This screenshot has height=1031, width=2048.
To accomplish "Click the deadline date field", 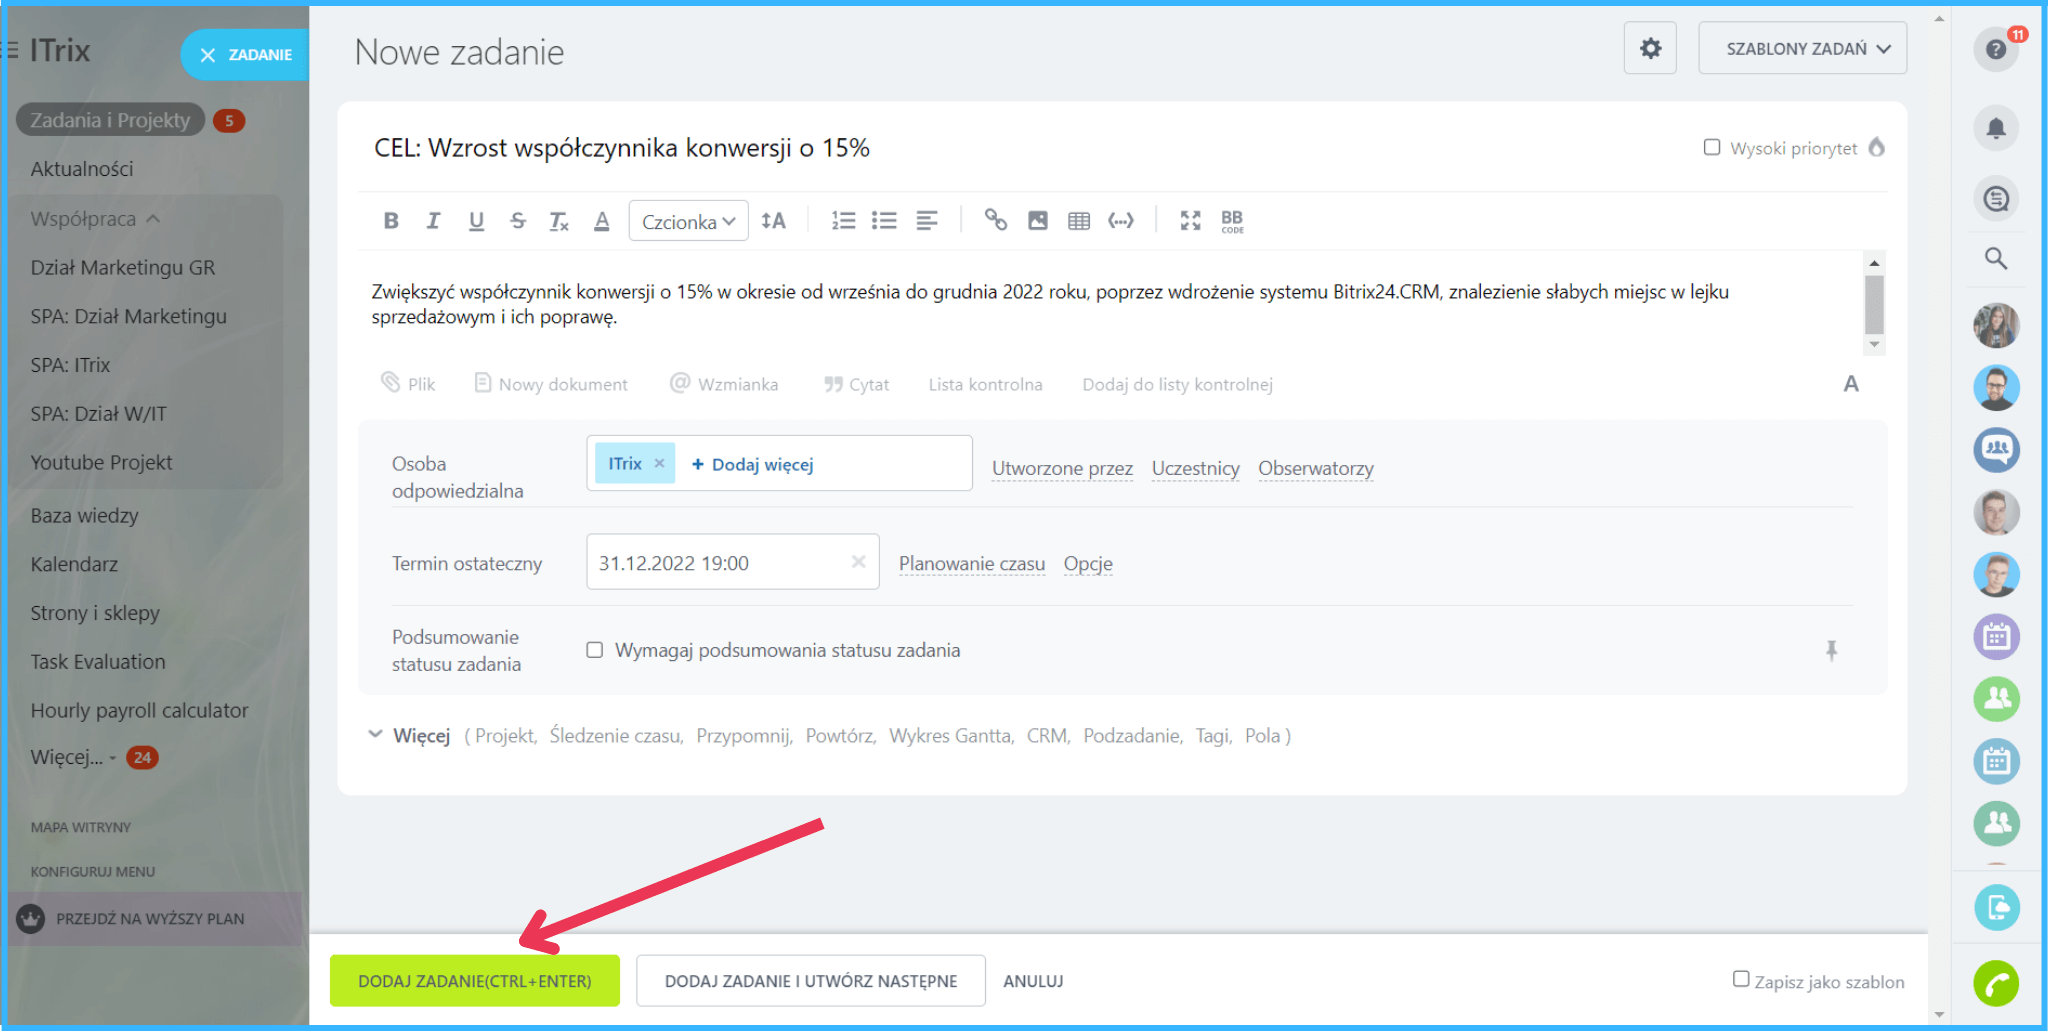I will click(x=715, y=563).
